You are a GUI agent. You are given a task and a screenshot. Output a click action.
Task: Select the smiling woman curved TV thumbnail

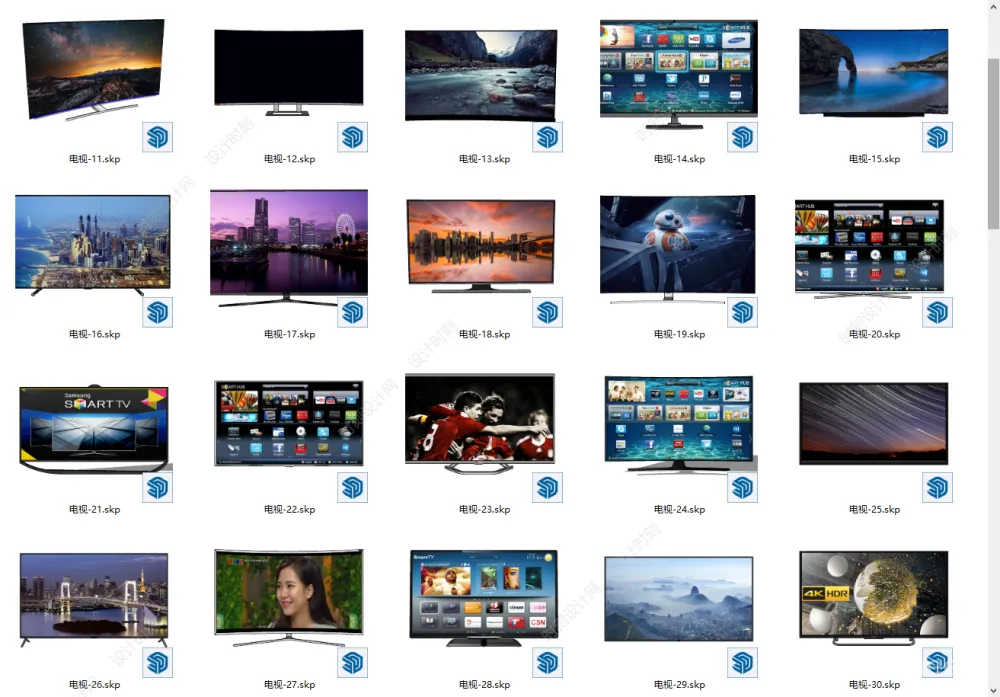pyautogui.click(x=288, y=594)
